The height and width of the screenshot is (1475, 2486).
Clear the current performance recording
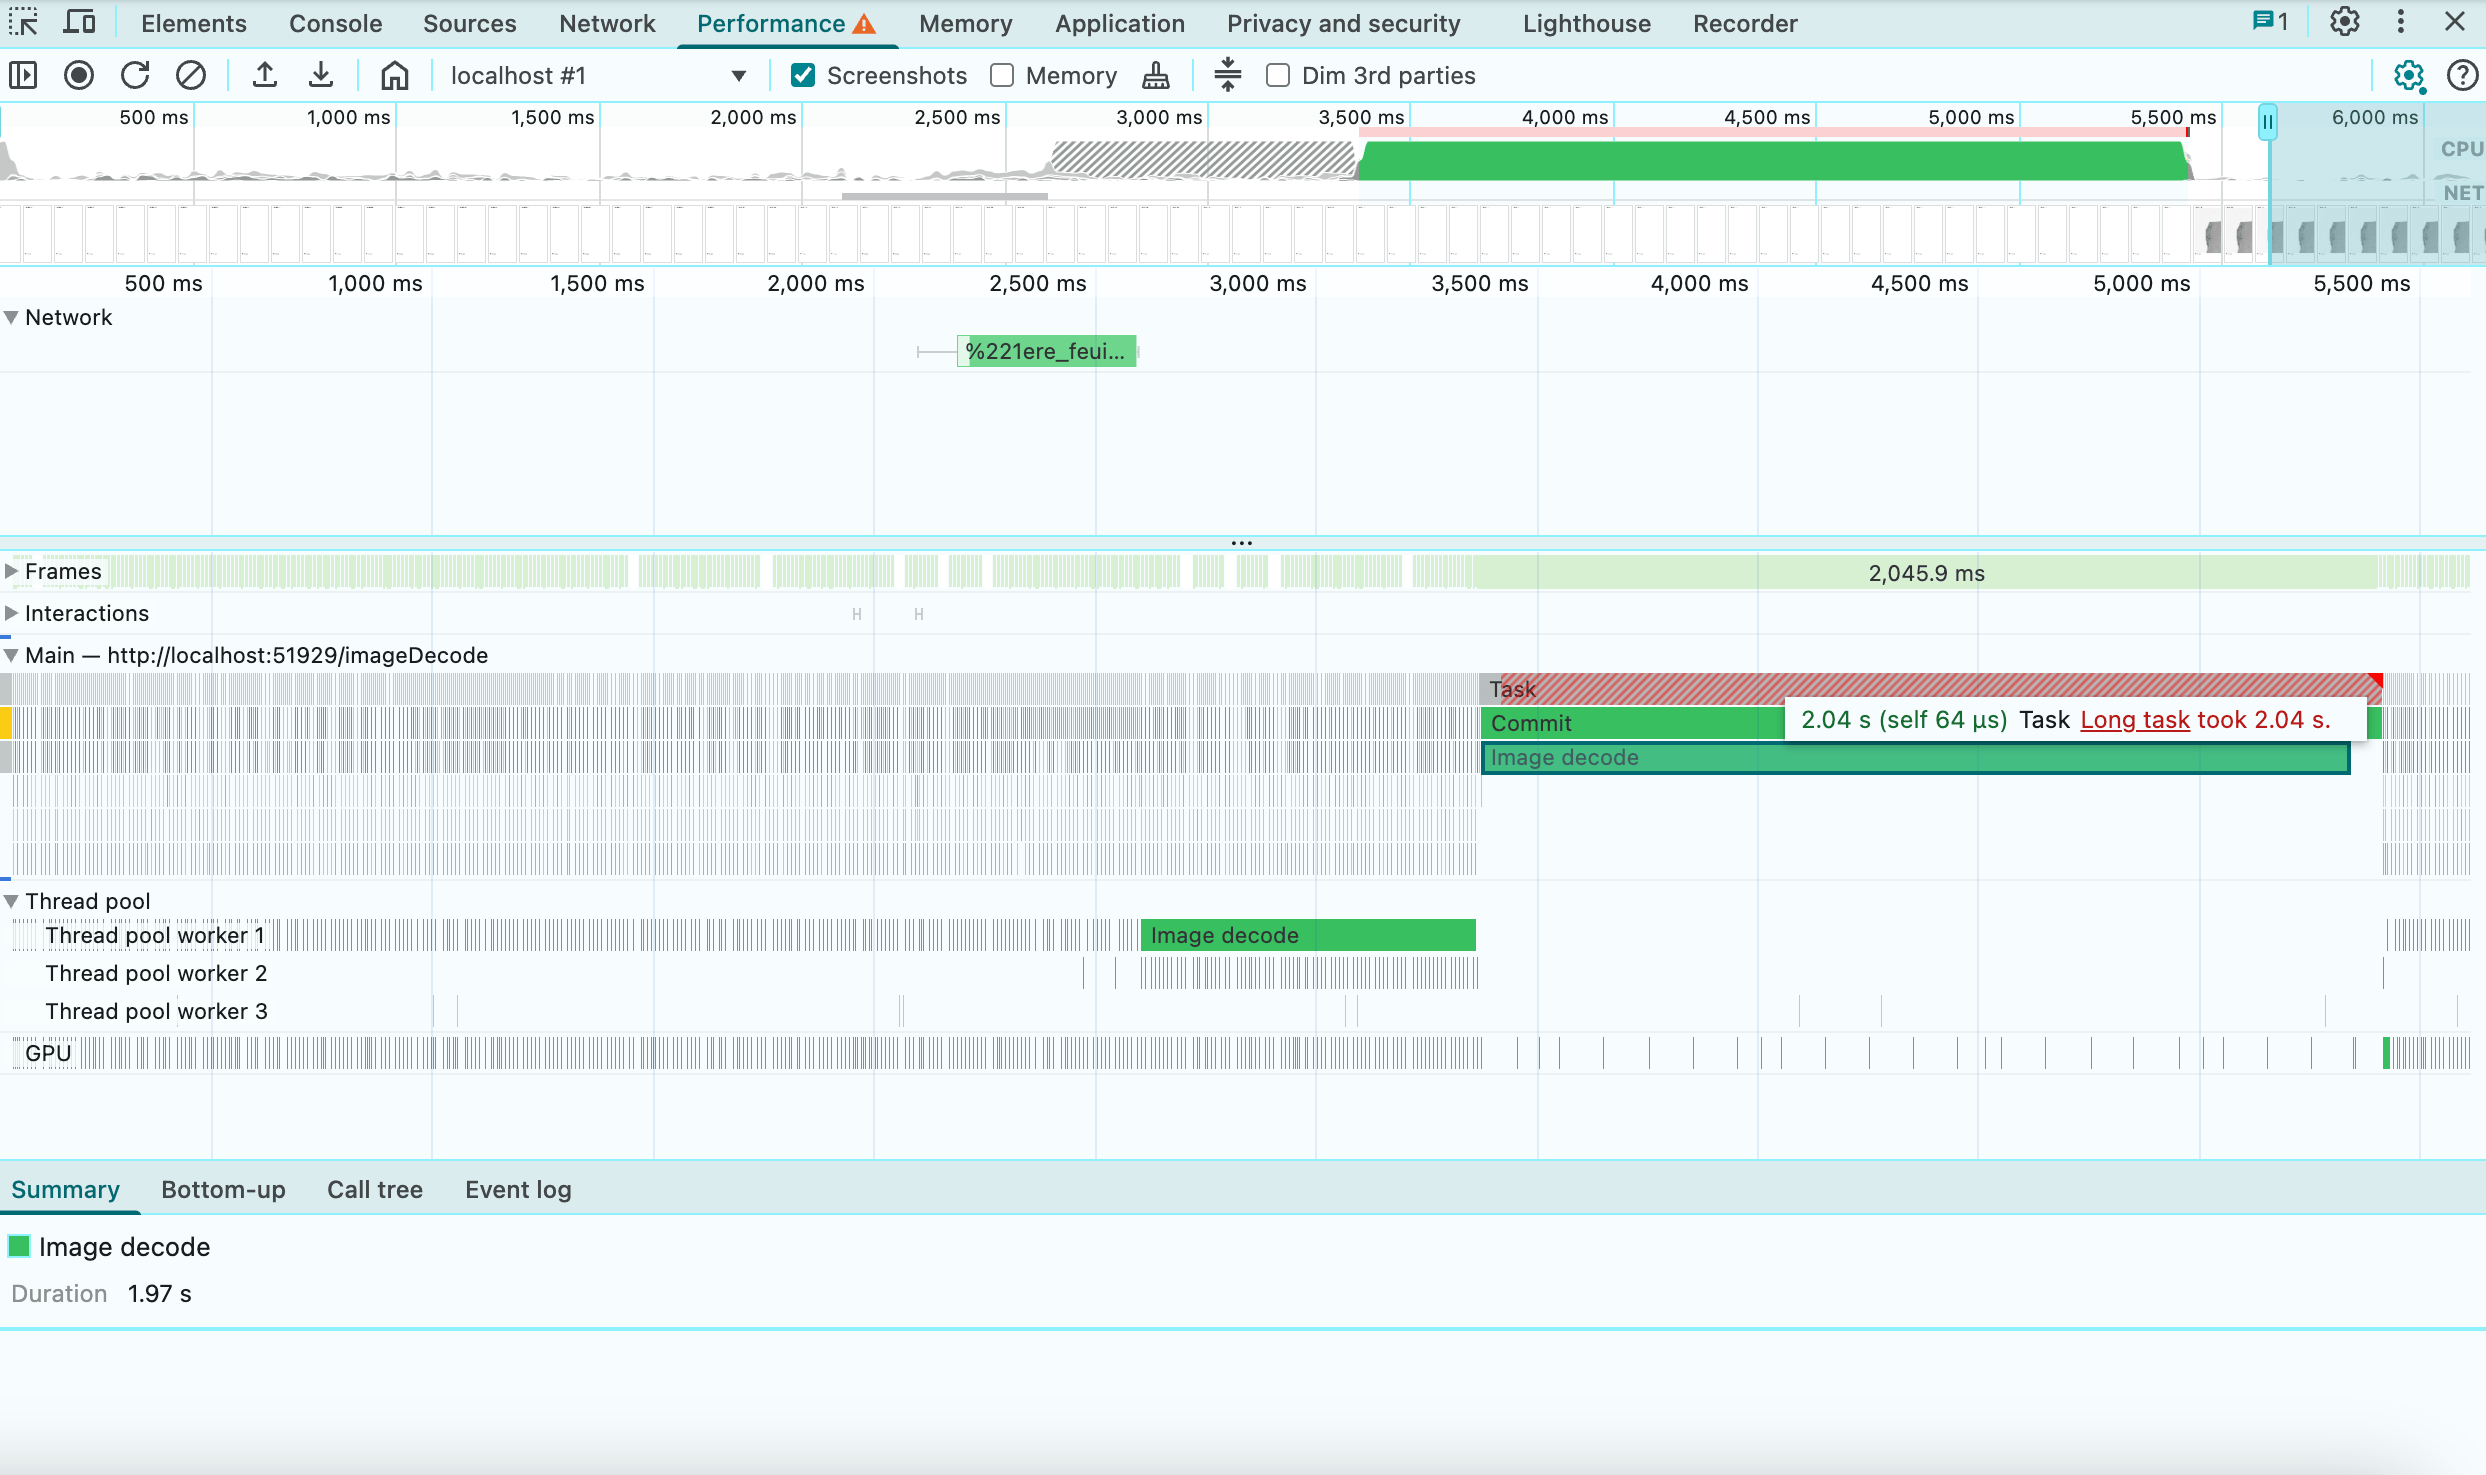tap(191, 75)
